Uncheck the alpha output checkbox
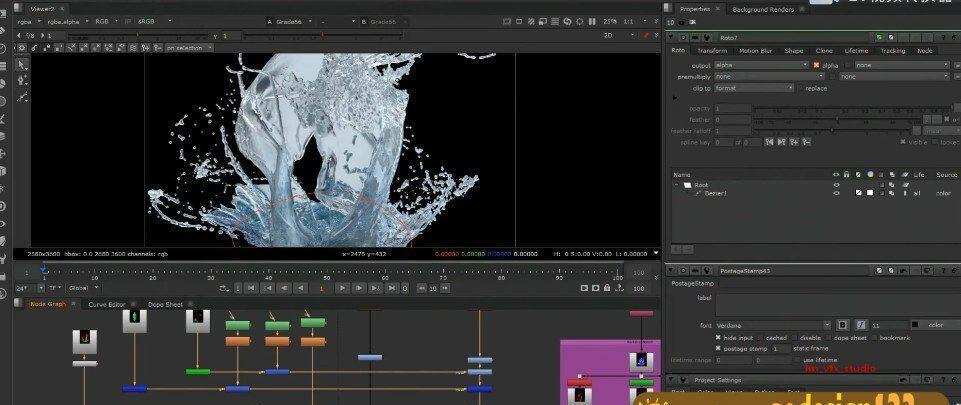 (x=816, y=65)
